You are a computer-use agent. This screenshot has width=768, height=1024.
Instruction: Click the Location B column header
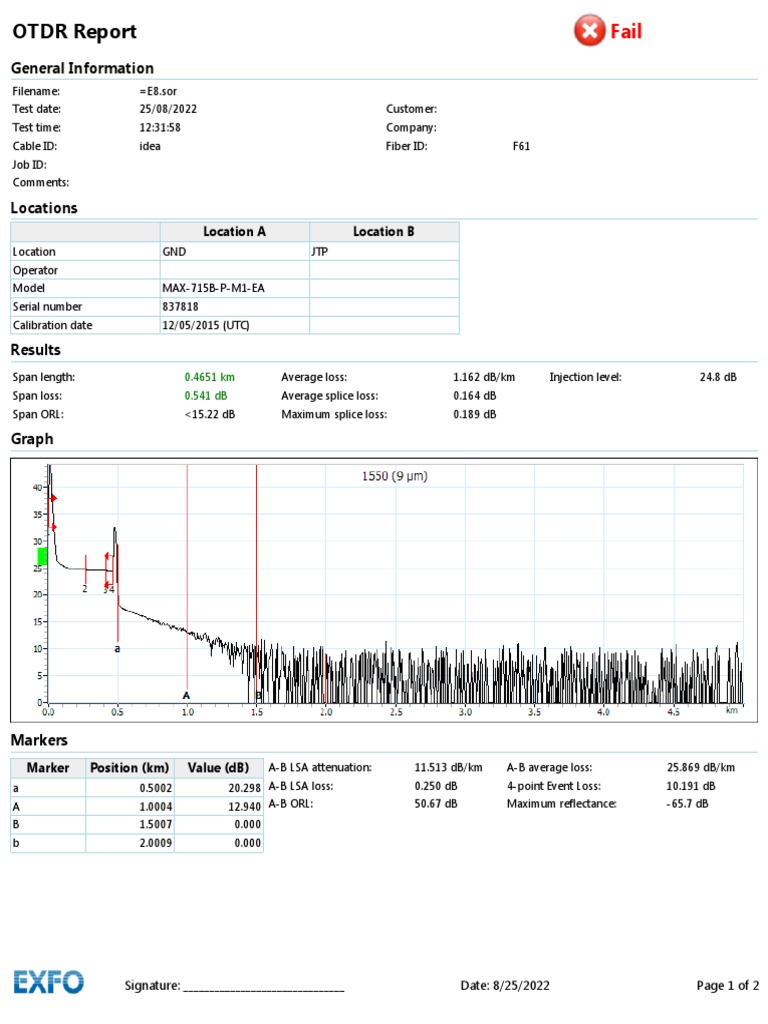384,232
